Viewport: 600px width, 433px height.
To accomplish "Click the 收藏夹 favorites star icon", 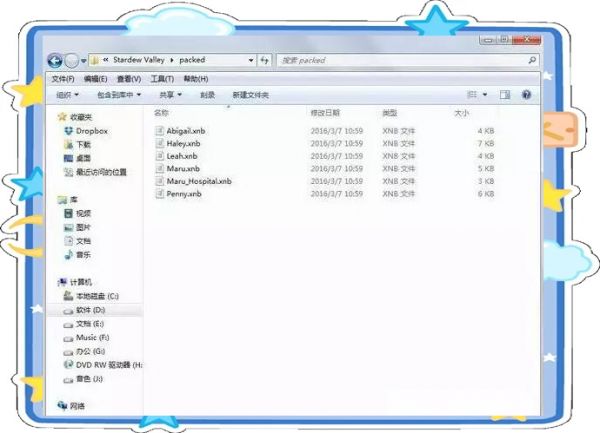I will tap(62, 117).
